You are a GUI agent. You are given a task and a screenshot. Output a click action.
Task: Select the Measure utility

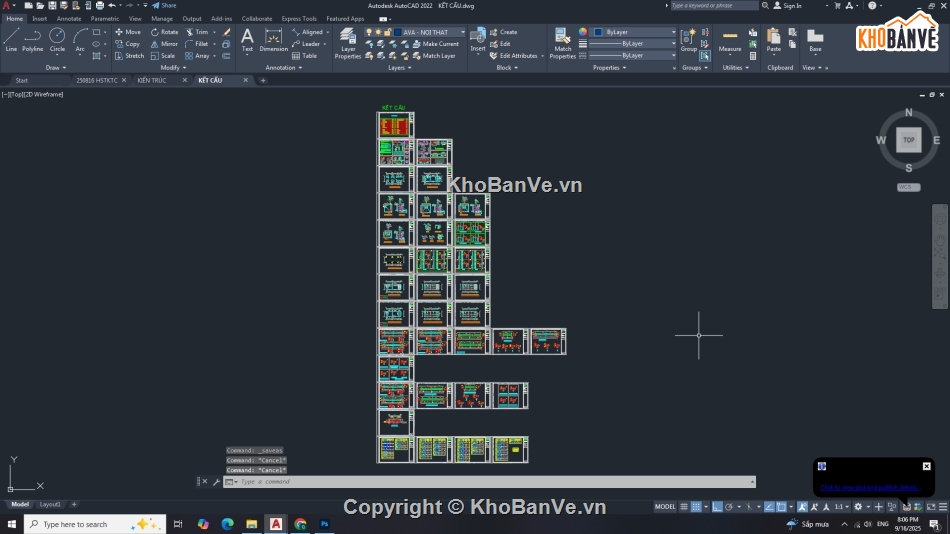pyautogui.click(x=730, y=40)
